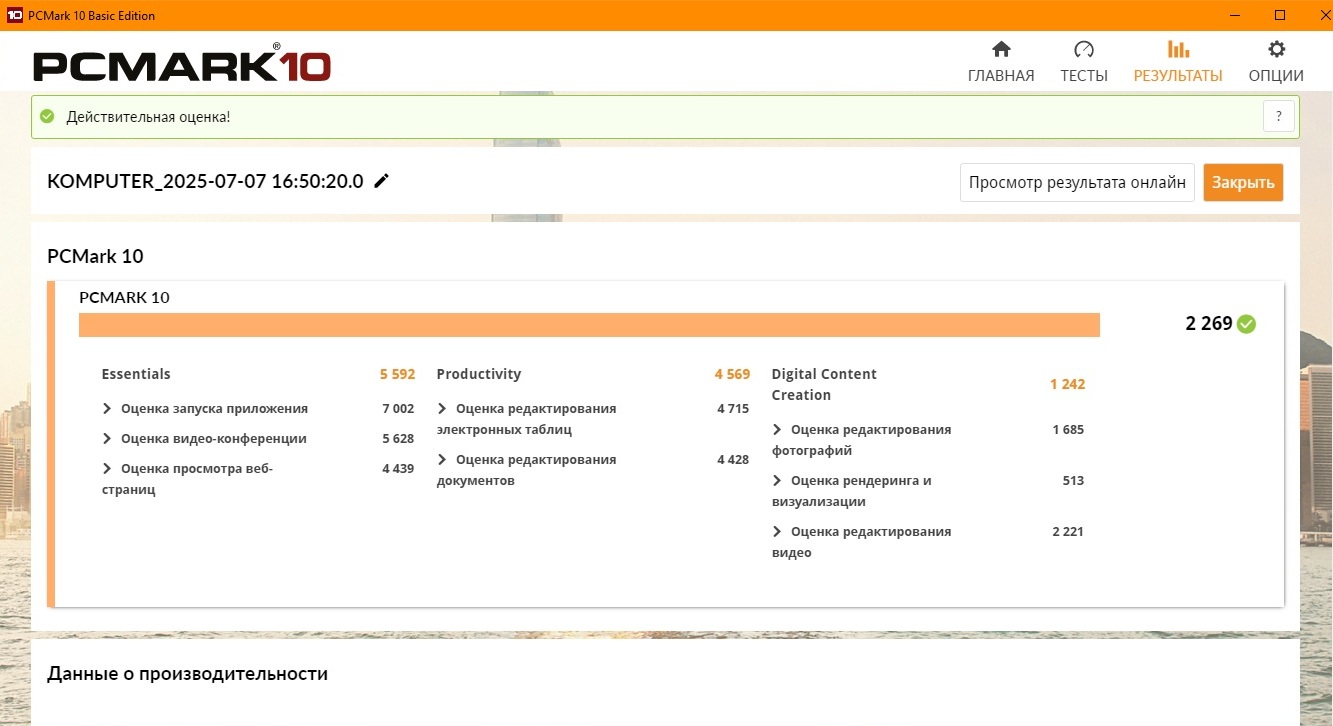
Task: Expand Оценка редактирования видео
Action: [777, 532]
